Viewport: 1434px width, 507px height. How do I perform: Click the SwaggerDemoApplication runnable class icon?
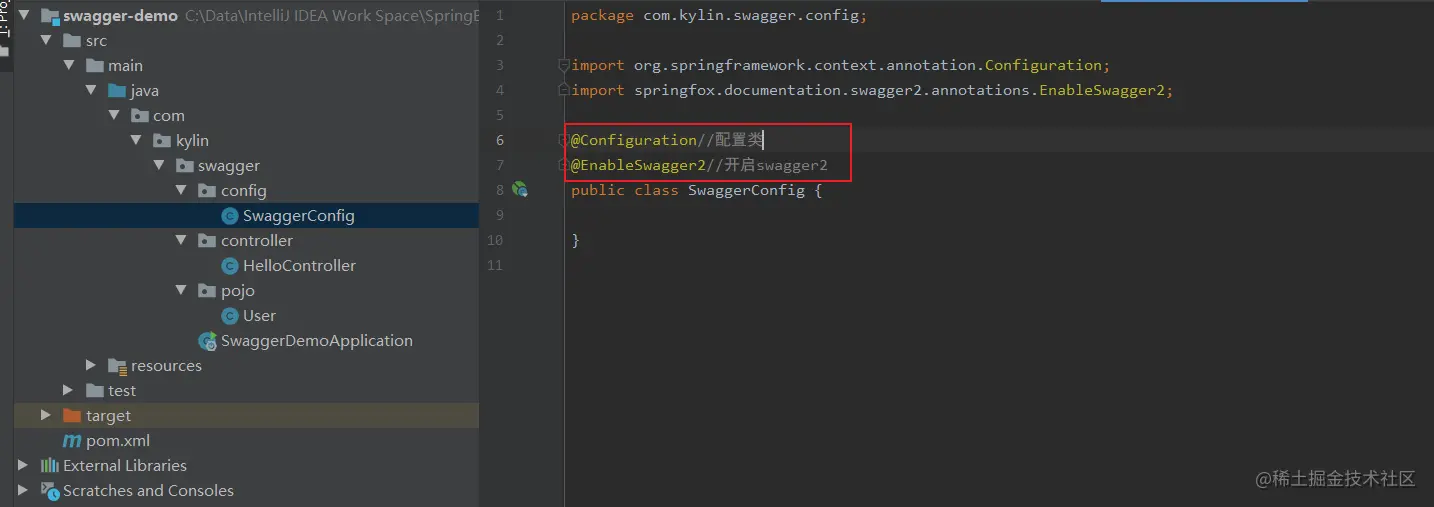click(208, 341)
